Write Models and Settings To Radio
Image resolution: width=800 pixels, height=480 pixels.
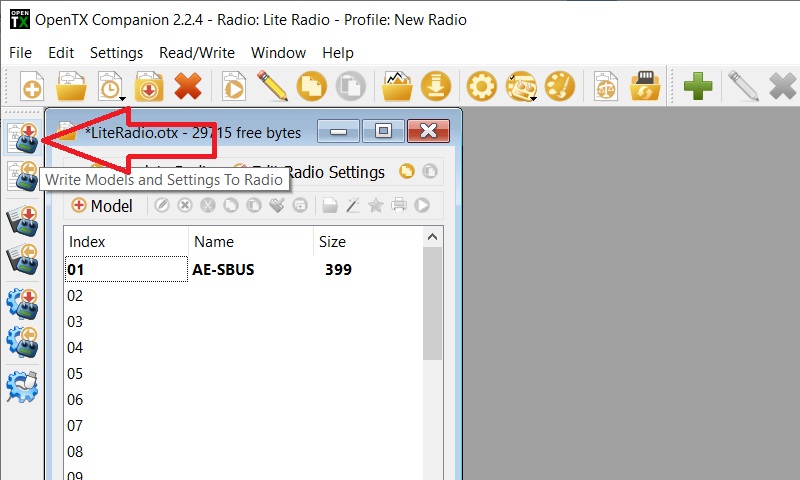[x=23, y=138]
